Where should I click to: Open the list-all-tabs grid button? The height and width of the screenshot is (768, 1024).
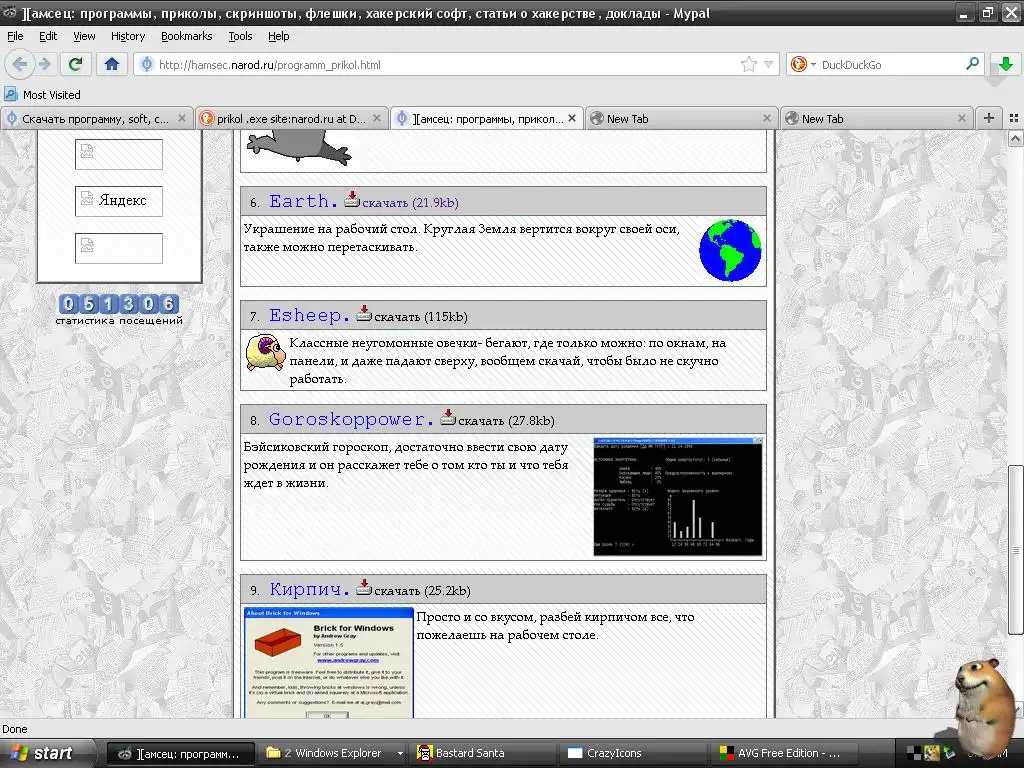(x=1014, y=118)
